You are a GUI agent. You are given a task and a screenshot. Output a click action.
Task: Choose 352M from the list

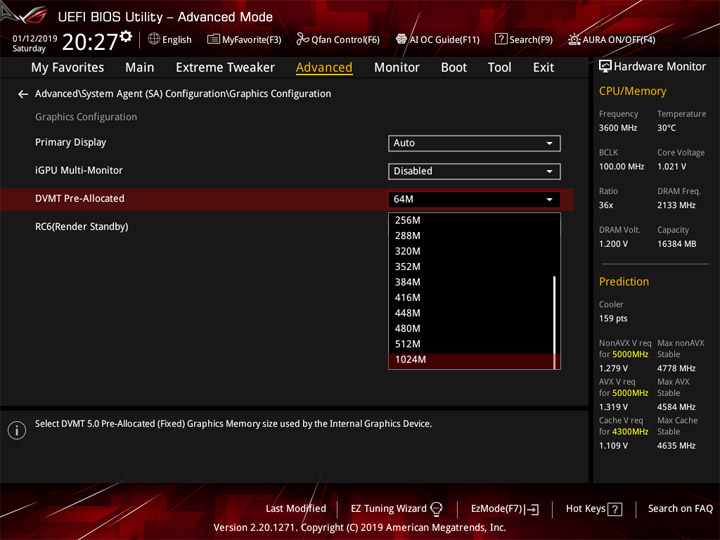(470, 267)
